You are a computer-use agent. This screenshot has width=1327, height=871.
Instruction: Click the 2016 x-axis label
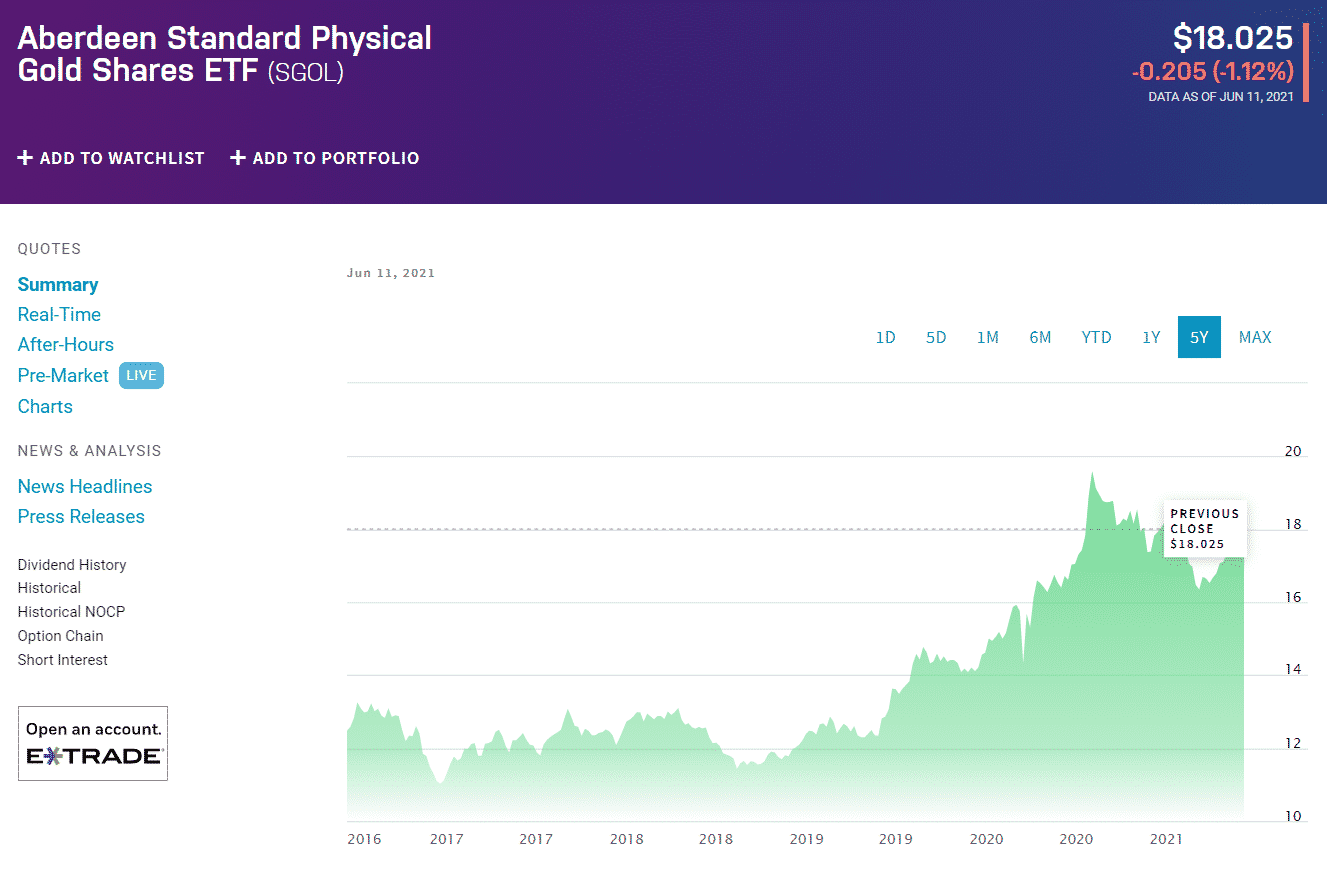pos(364,839)
